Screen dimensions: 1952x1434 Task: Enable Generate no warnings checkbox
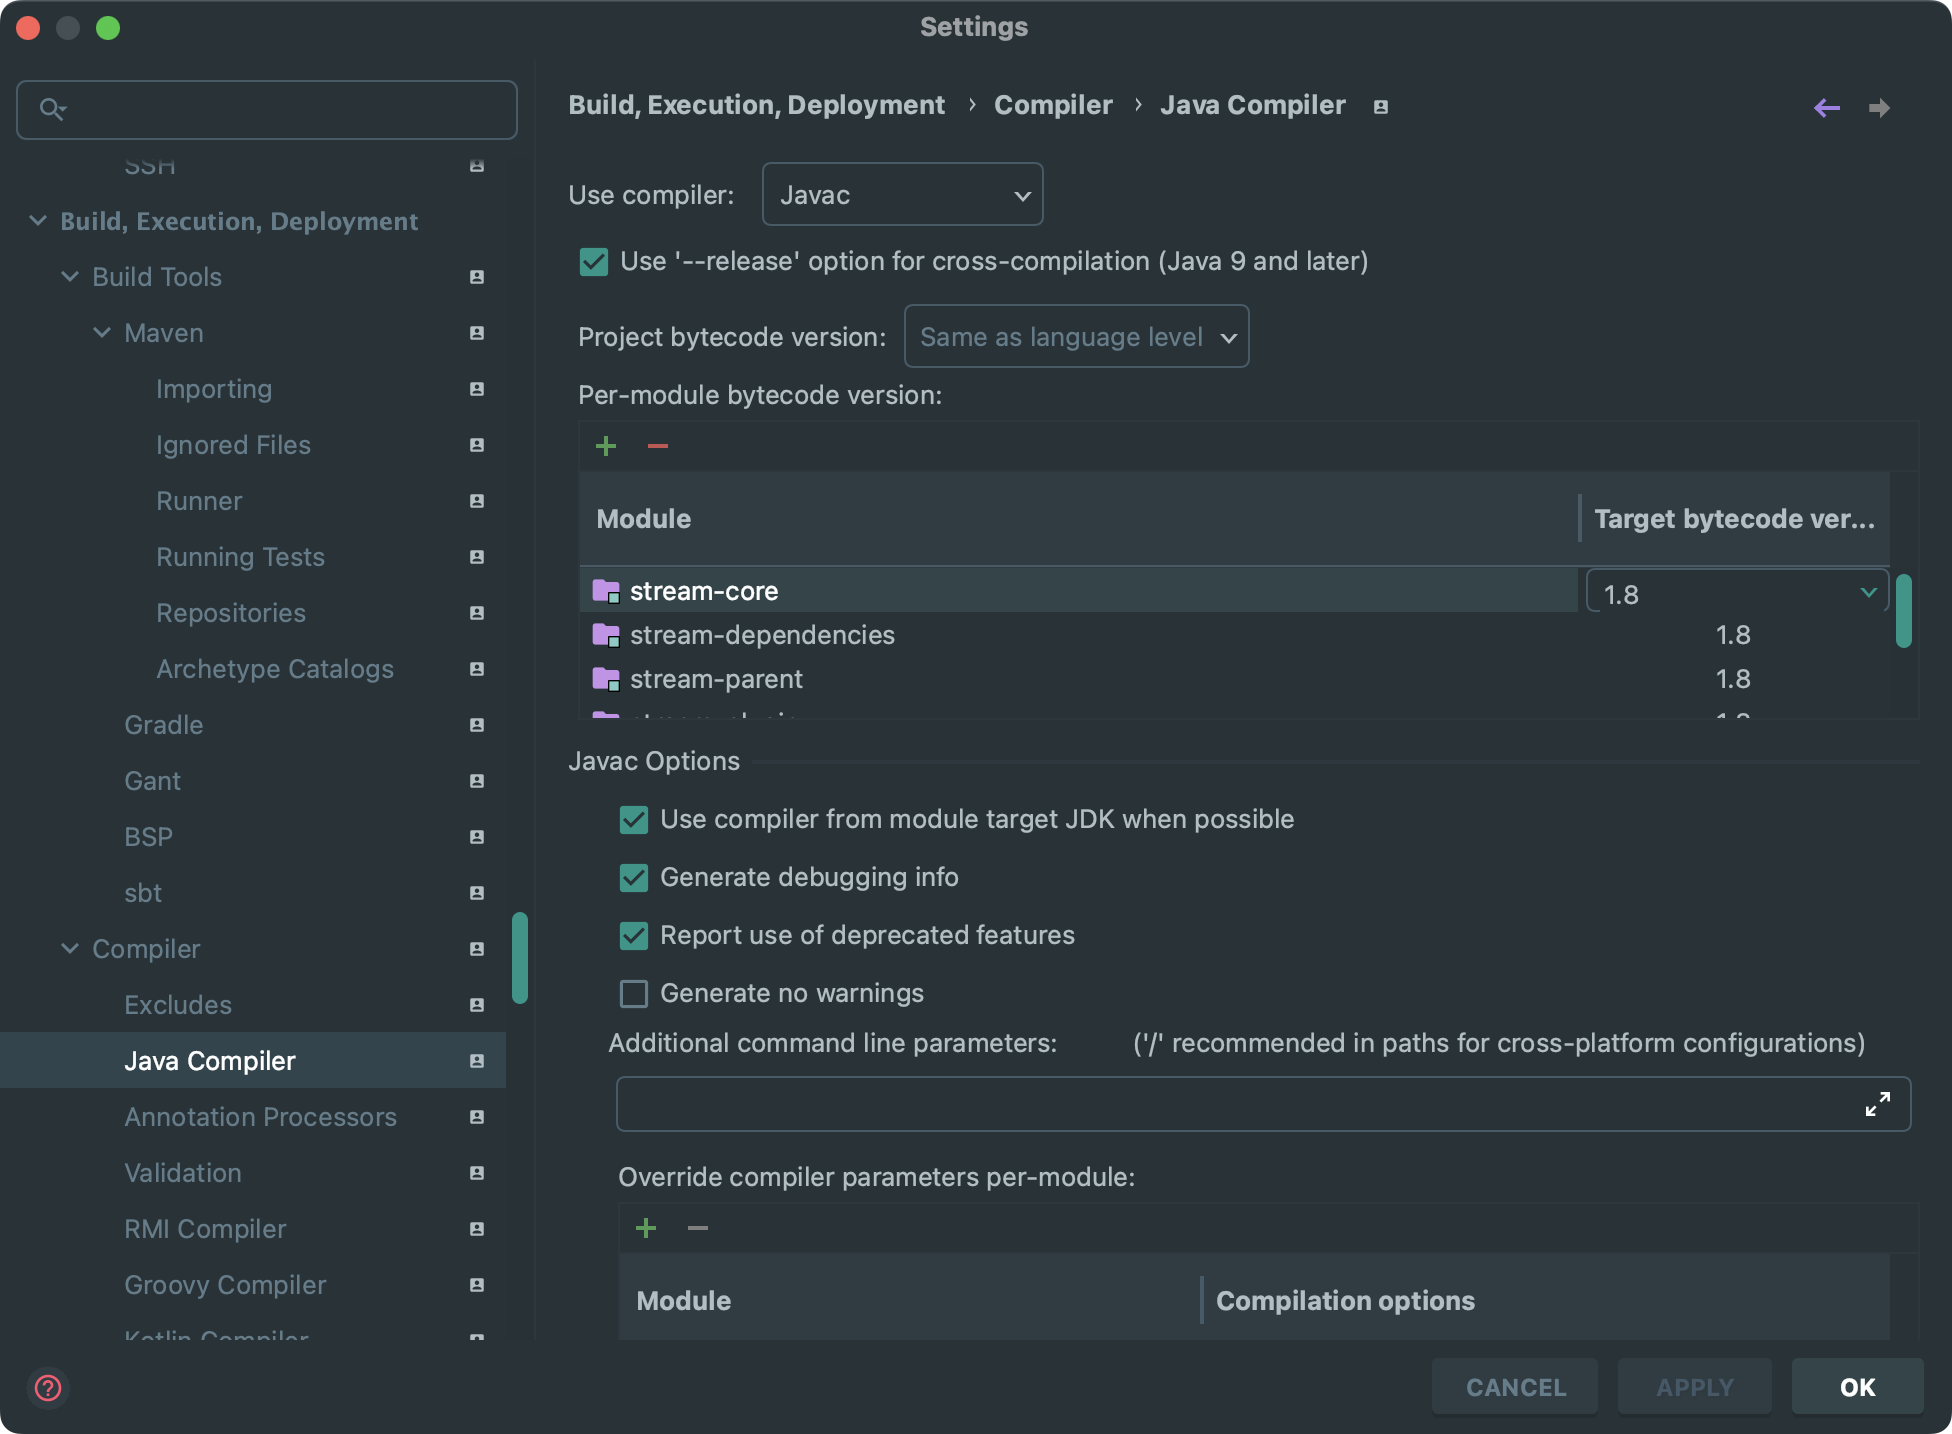pos(634,994)
